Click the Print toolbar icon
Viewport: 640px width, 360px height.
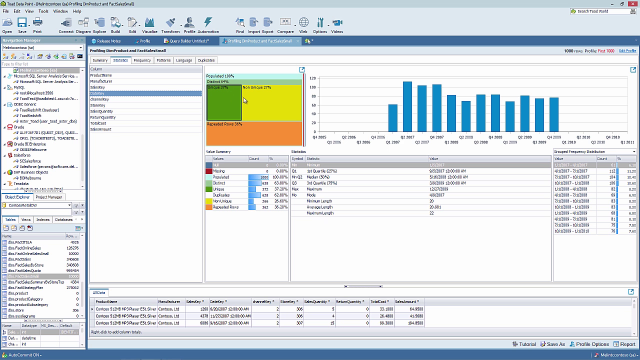point(37,25)
